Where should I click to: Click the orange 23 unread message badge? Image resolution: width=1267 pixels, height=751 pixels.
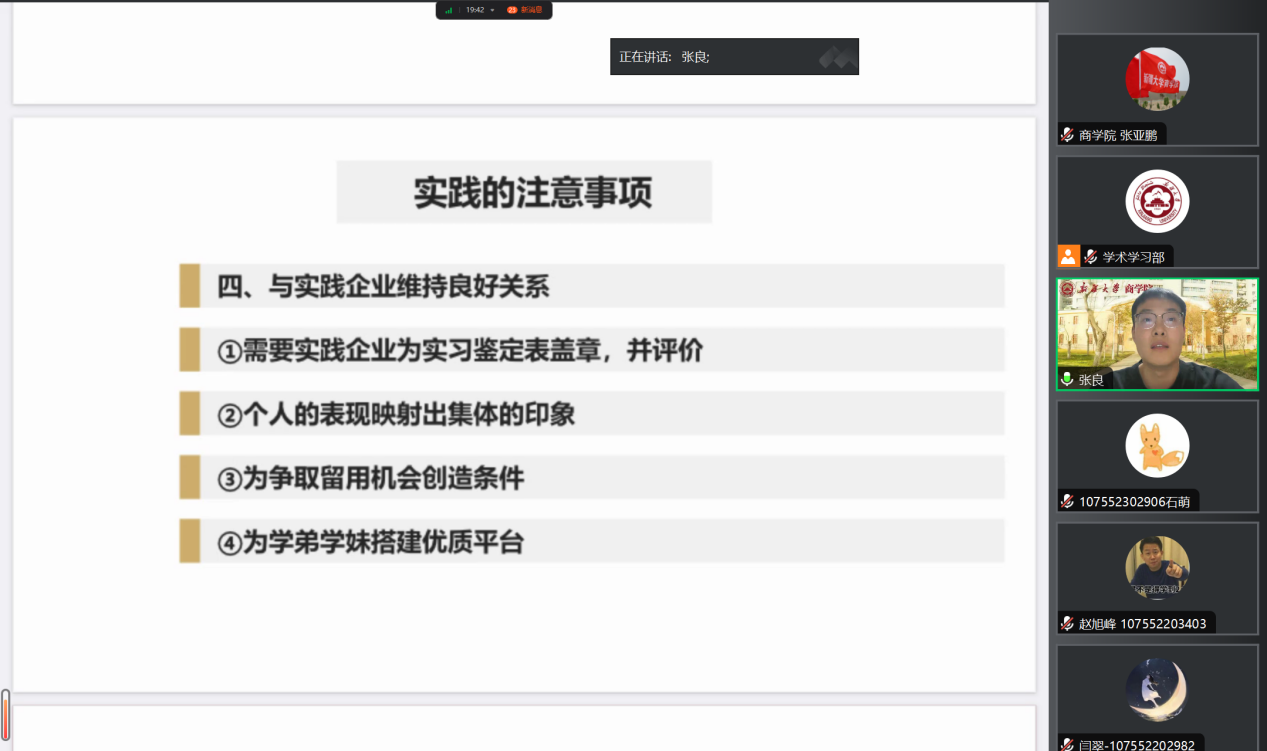pos(512,10)
